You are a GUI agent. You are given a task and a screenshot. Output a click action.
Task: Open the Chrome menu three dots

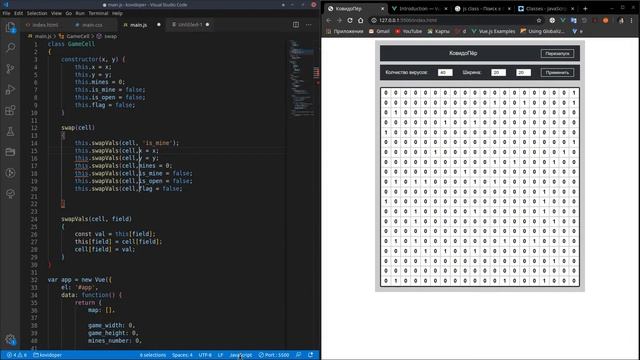(x=632, y=20)
